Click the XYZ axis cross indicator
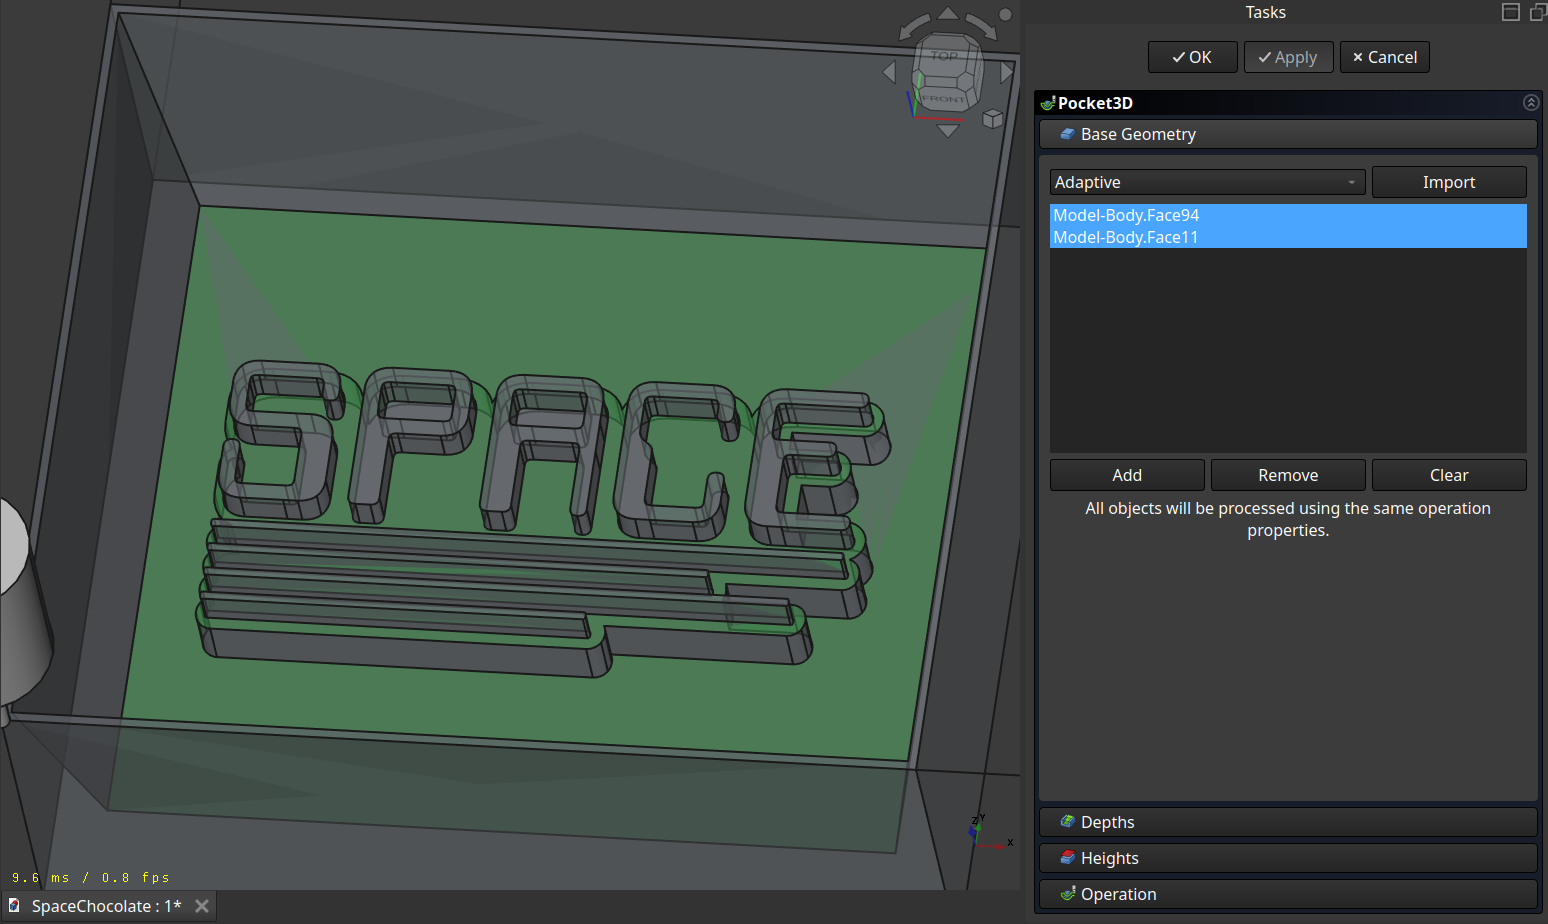The image size is (1548, 924). pyautogui.click(x=990, y=832)
